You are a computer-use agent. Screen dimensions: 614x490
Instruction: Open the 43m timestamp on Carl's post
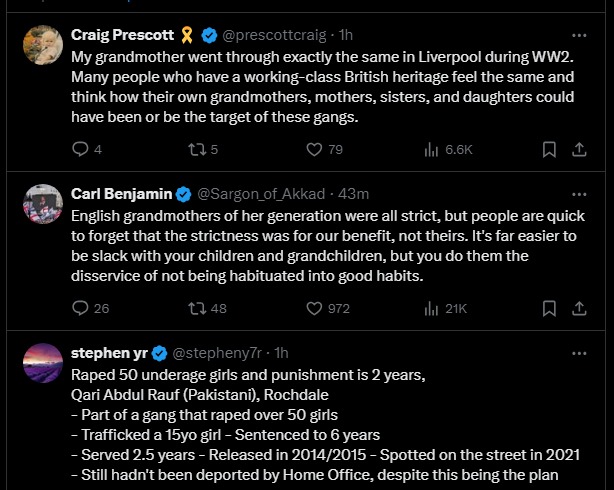tap(354, 193)
